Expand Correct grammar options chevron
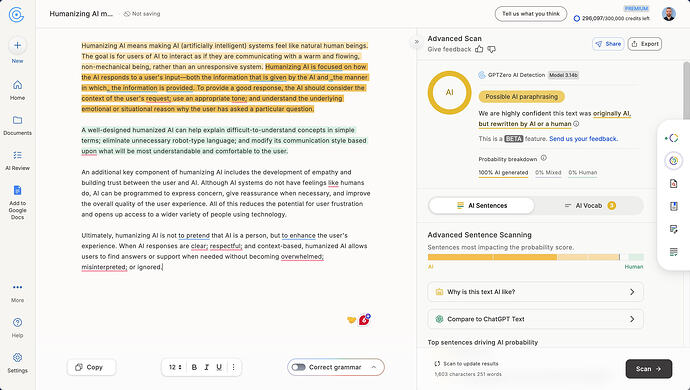 click(x=374, y=367)
